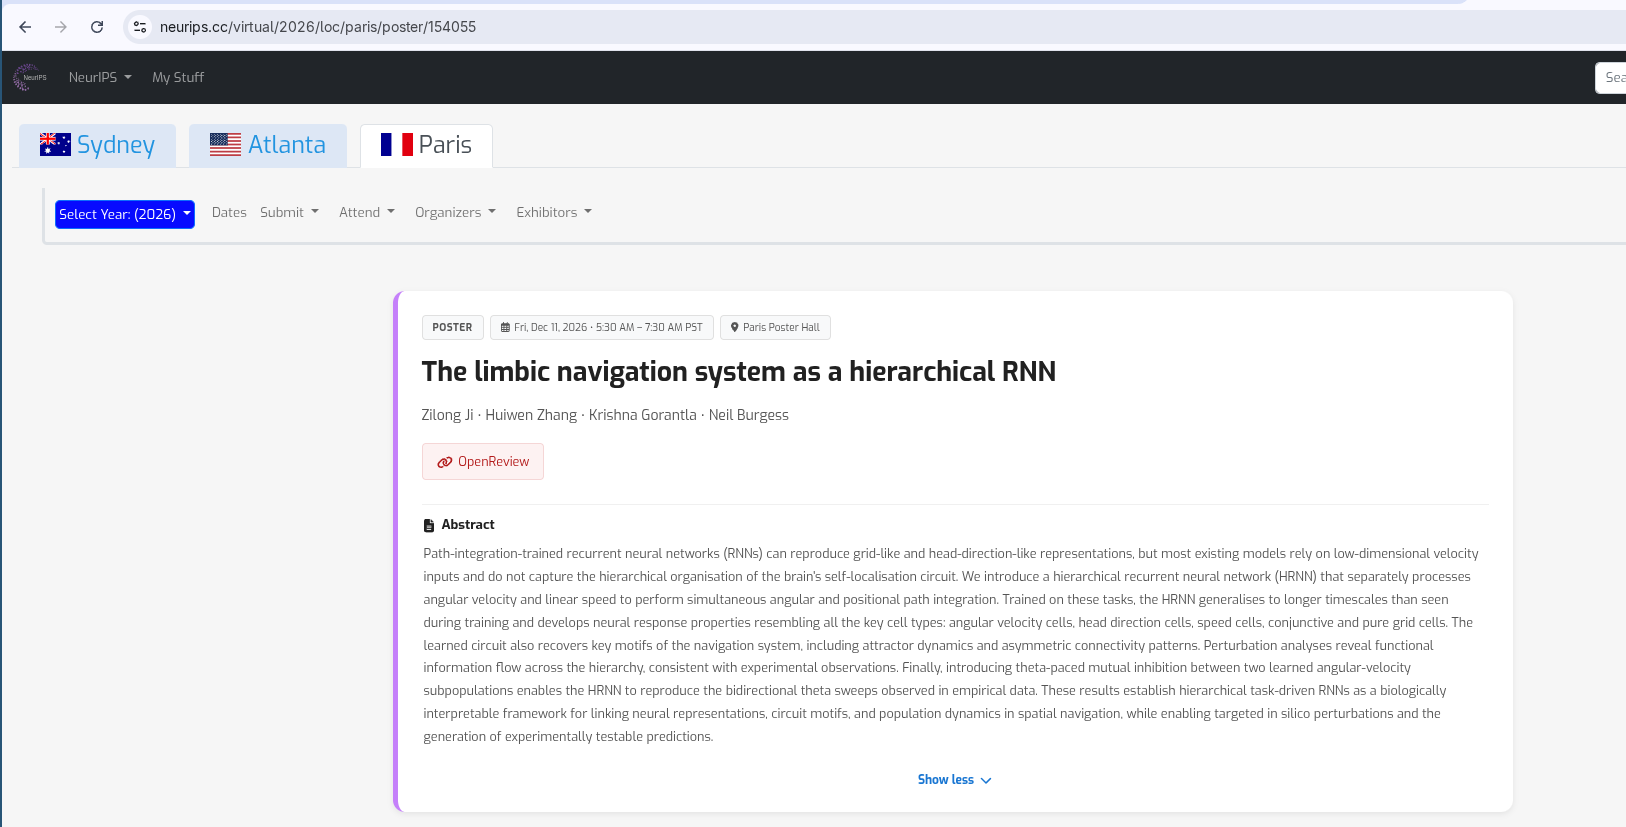The width and height of the screenshot is (1626, 827).
Task: Reload the page with the refresh icon
Action: (97, 27)
